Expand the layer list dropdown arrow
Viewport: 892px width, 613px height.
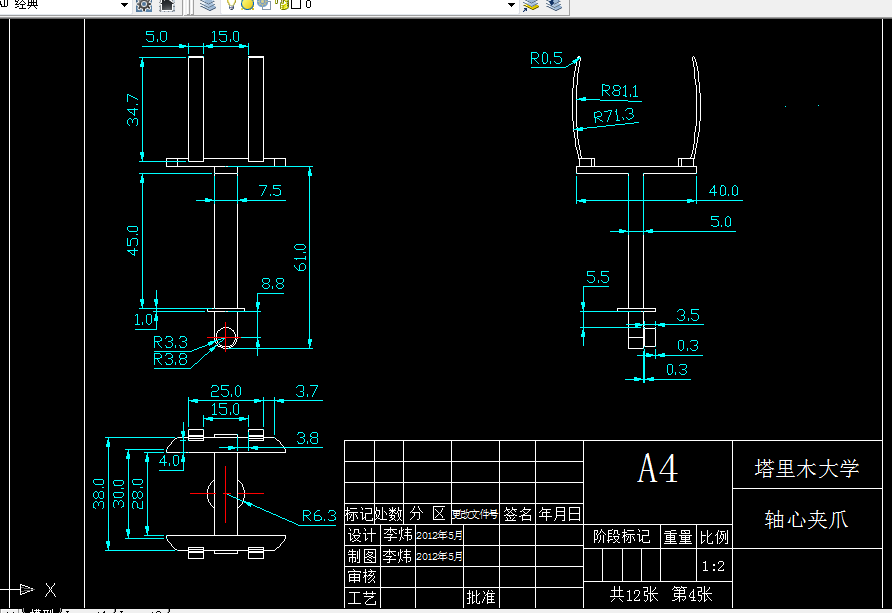[511, 5]
